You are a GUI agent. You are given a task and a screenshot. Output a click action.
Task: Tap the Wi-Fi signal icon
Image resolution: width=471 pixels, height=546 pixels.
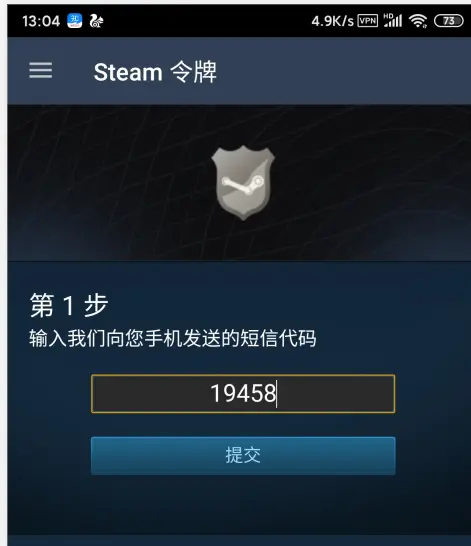(418, 21)
